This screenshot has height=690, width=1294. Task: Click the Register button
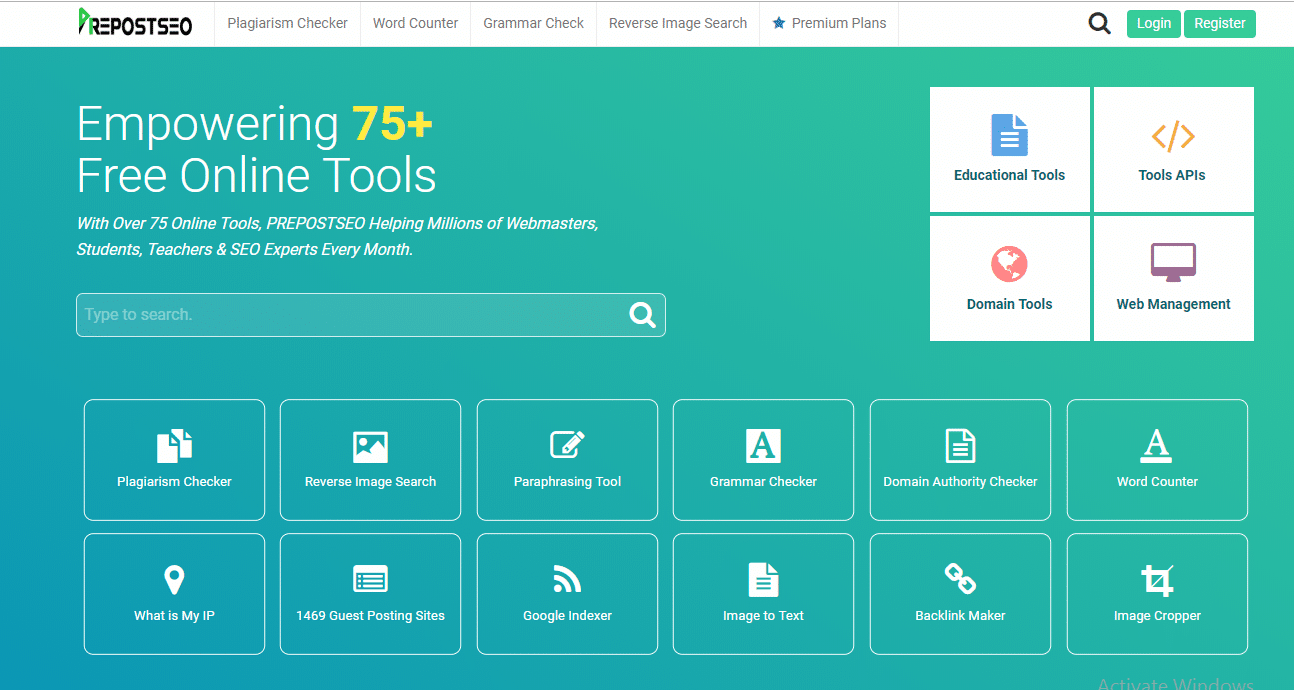click(x=1220, y=24)
